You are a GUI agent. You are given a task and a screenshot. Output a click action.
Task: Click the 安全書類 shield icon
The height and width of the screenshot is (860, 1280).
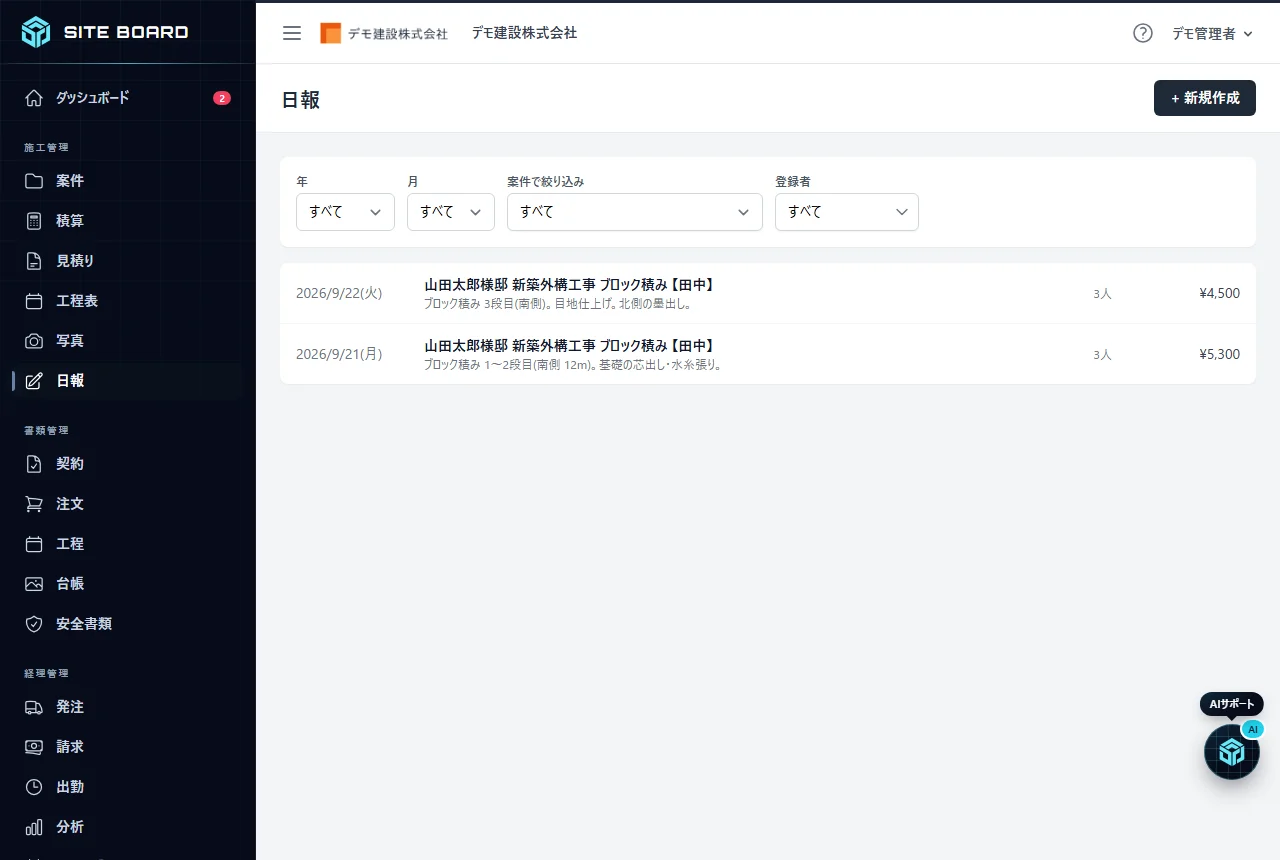click(x=34, y=624)
